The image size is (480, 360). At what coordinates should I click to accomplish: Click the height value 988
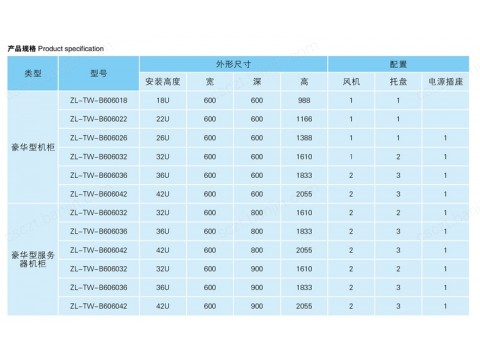click(304, 100)
